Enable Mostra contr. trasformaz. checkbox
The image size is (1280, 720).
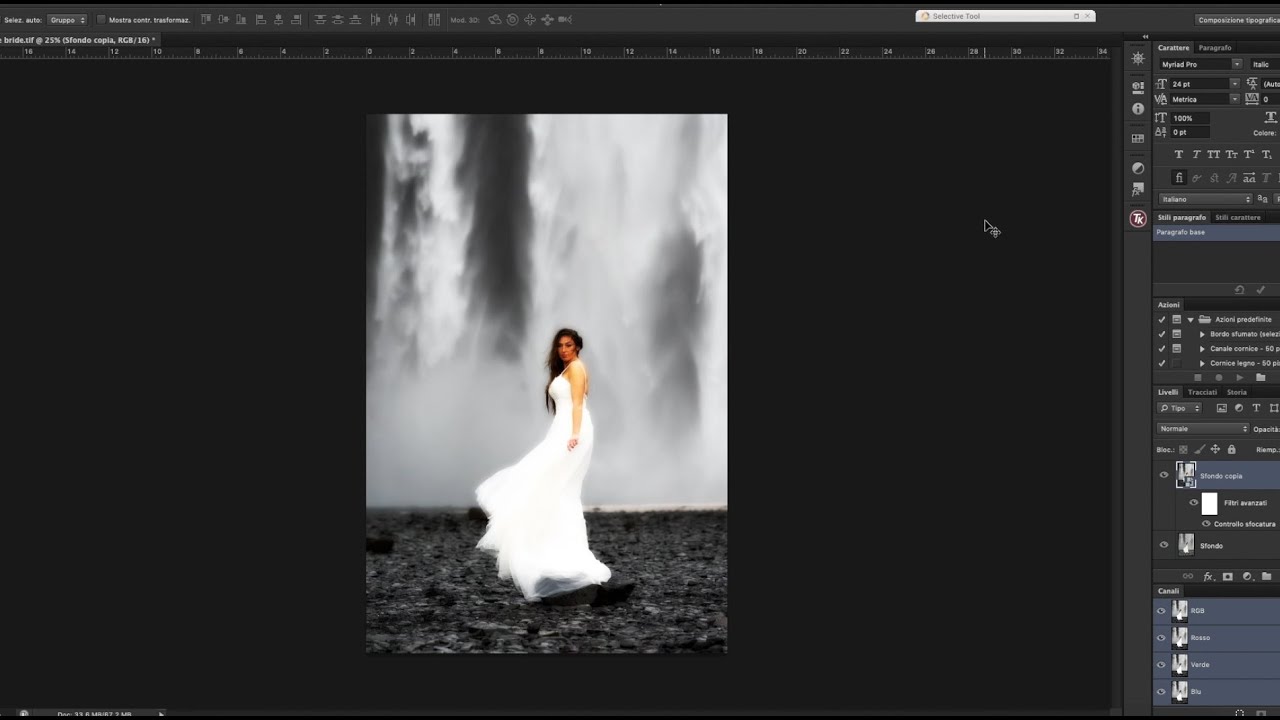tap(101, 19)
